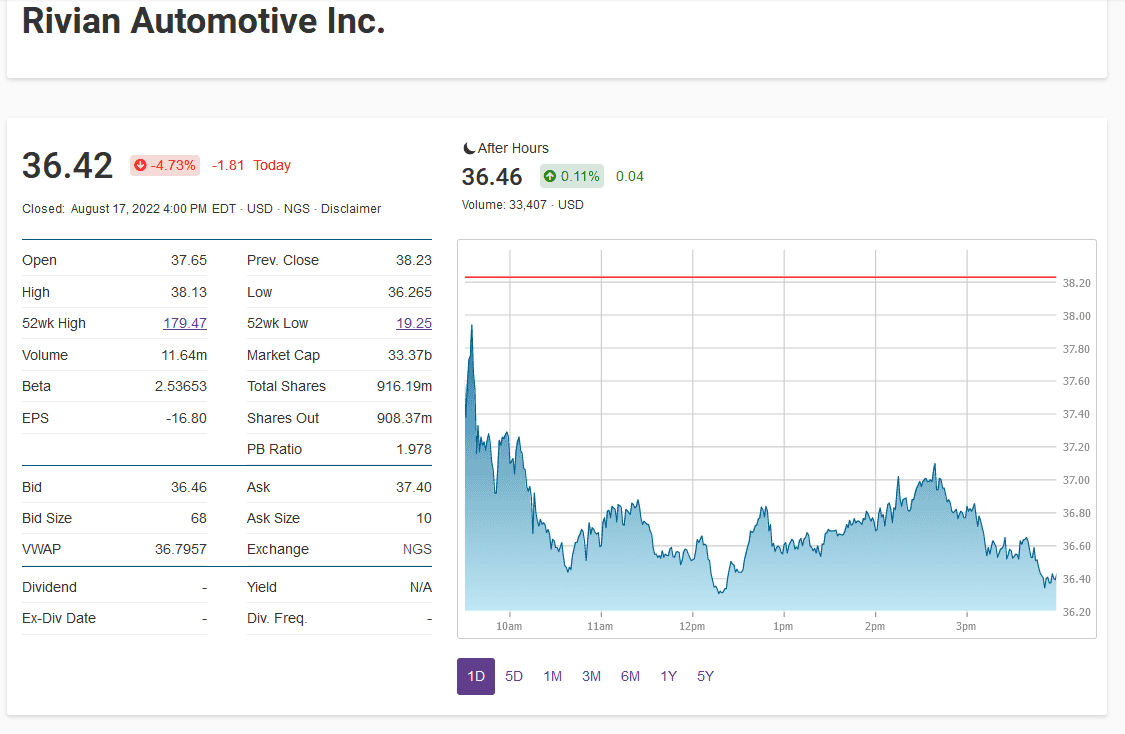Click the -1.81 Today change text
The height and width of the screenshot is (734, 1125).
(251, 165)
